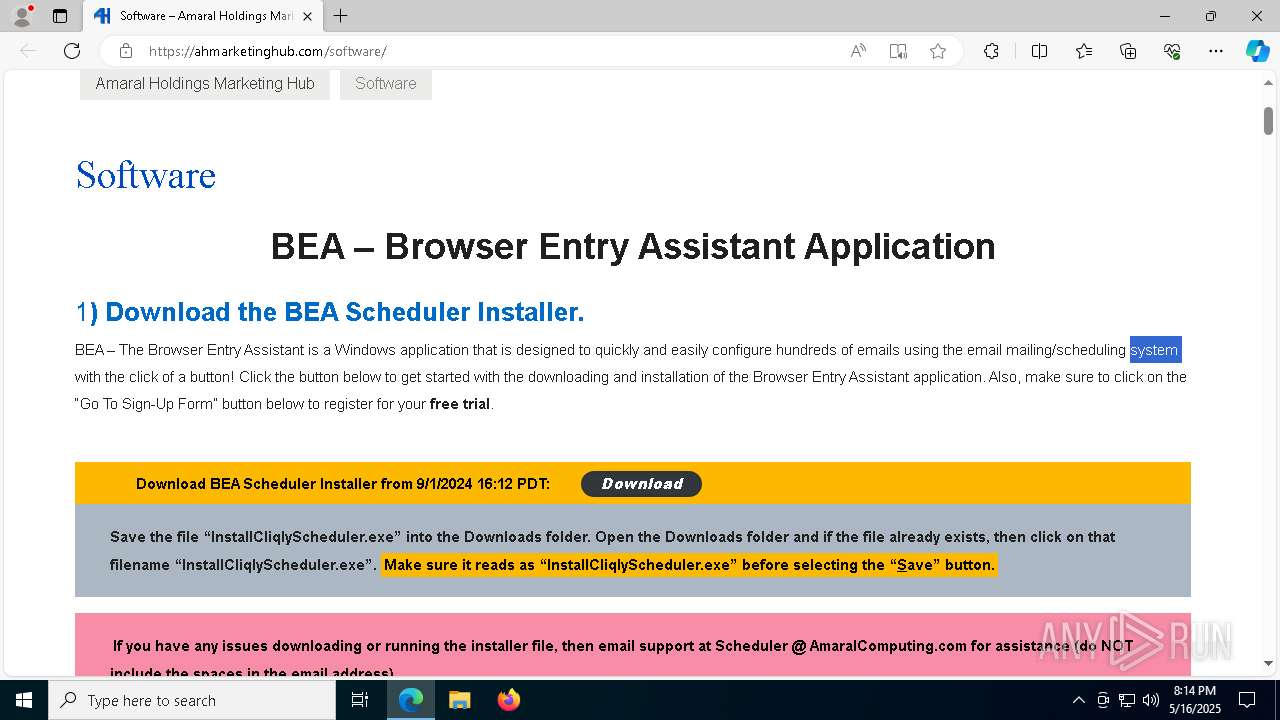Toggle split screen view

click(1039, 51)
